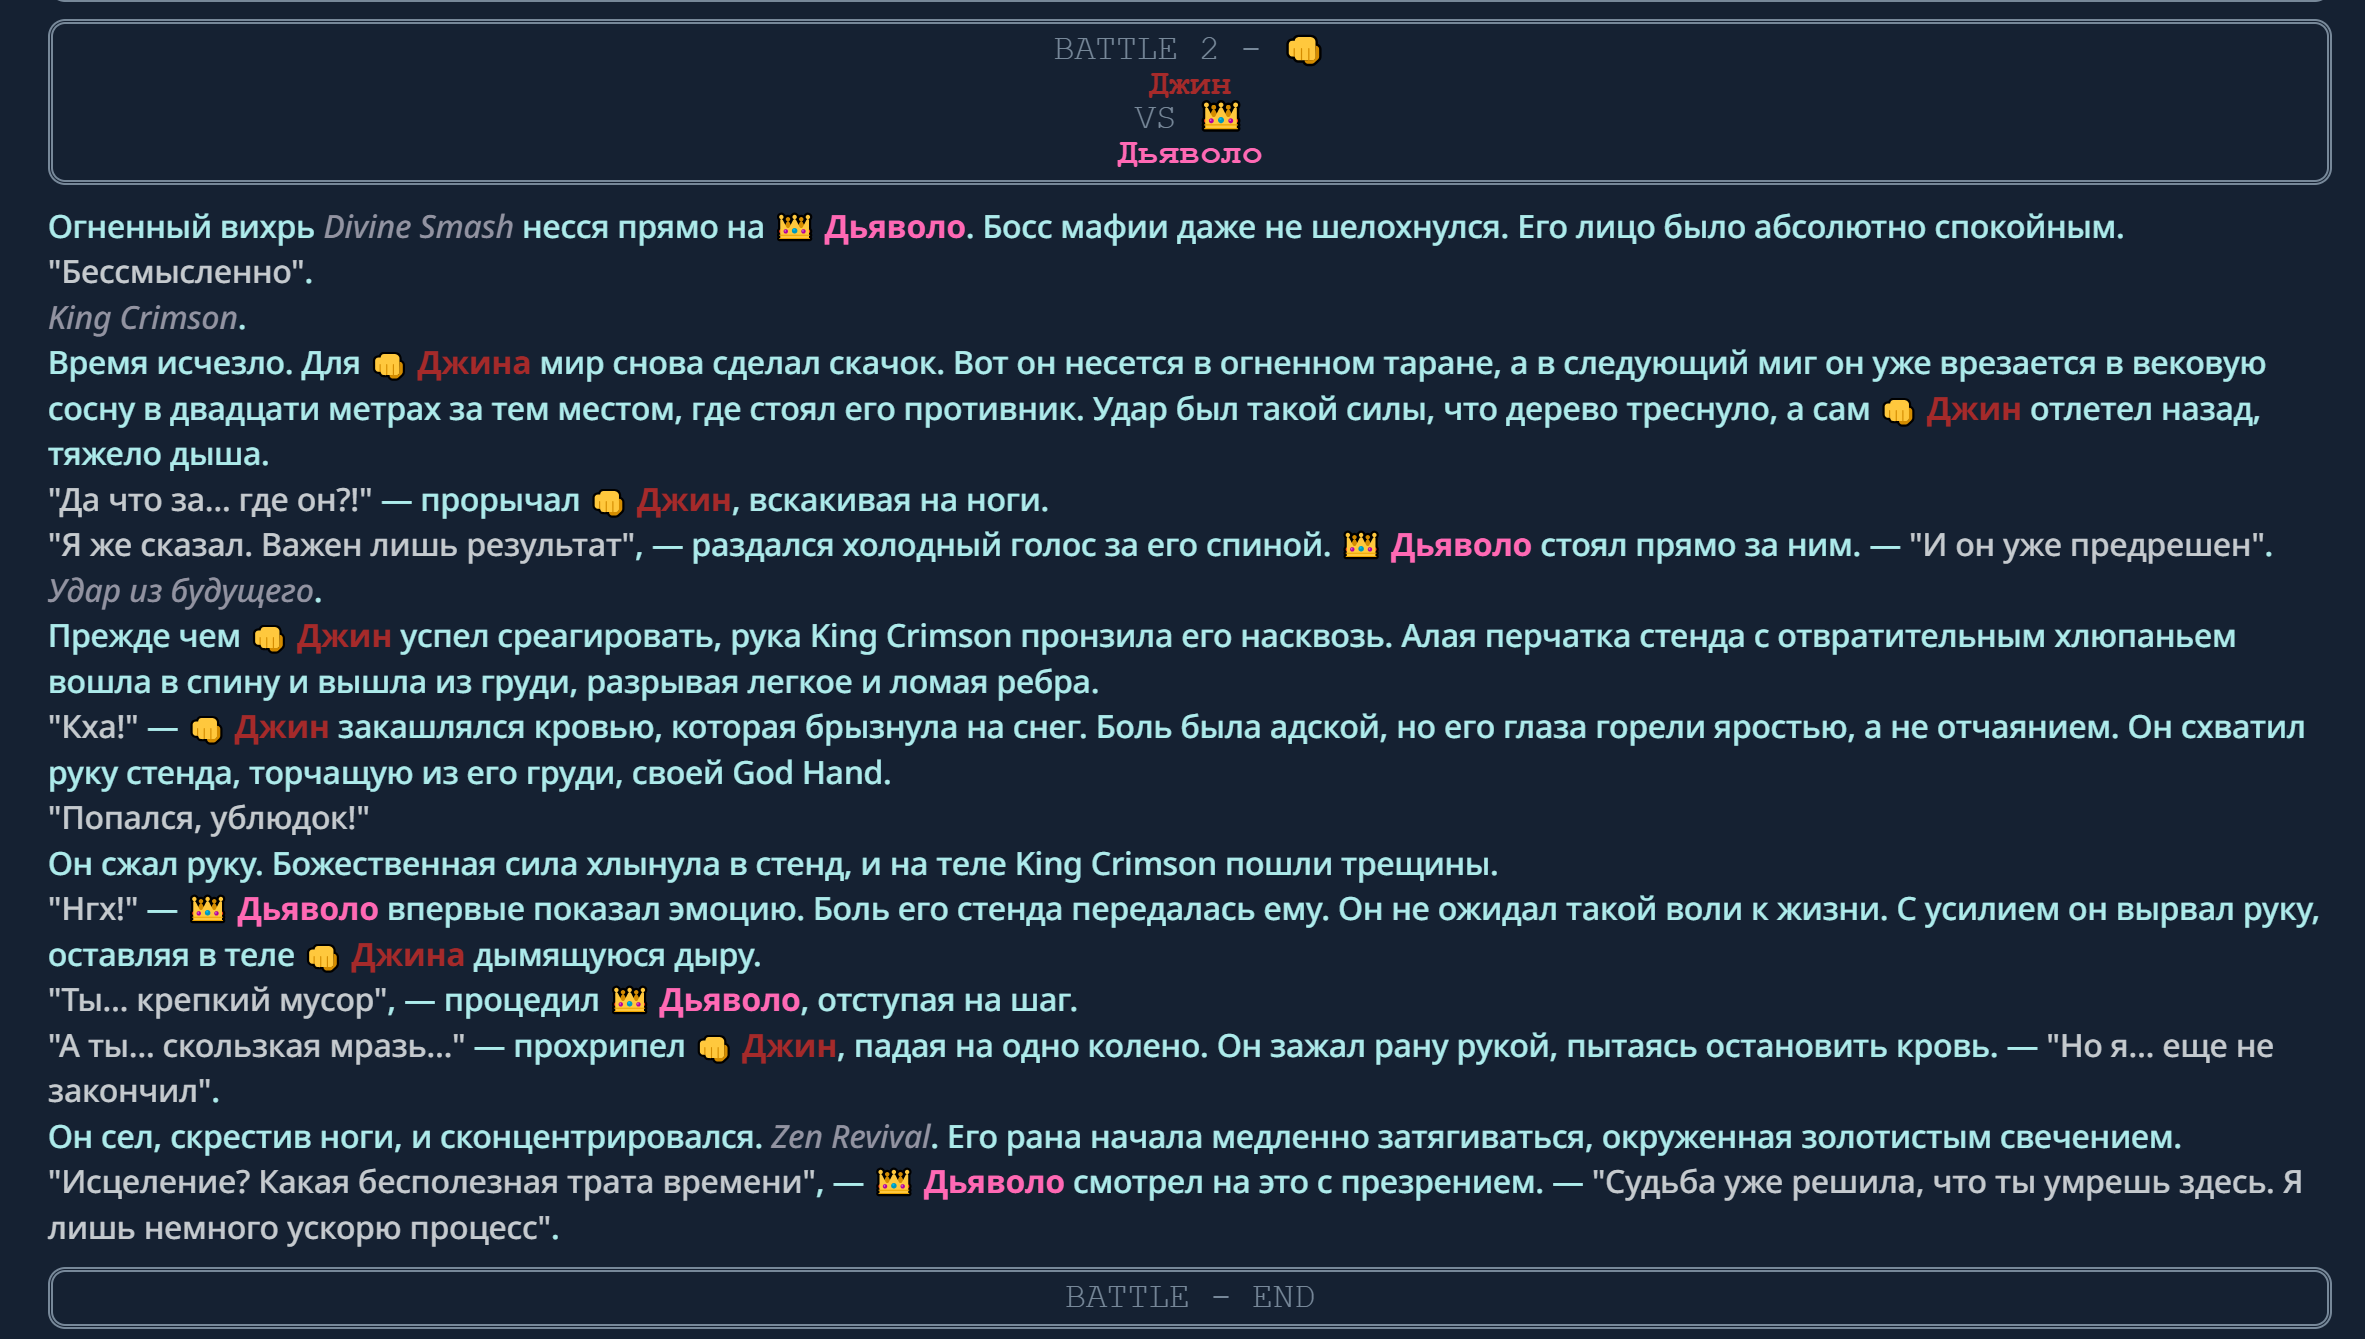Click the pink Дьяволо name in the header
This screenshot has height=1339, width=2365.
[1189, 153]
